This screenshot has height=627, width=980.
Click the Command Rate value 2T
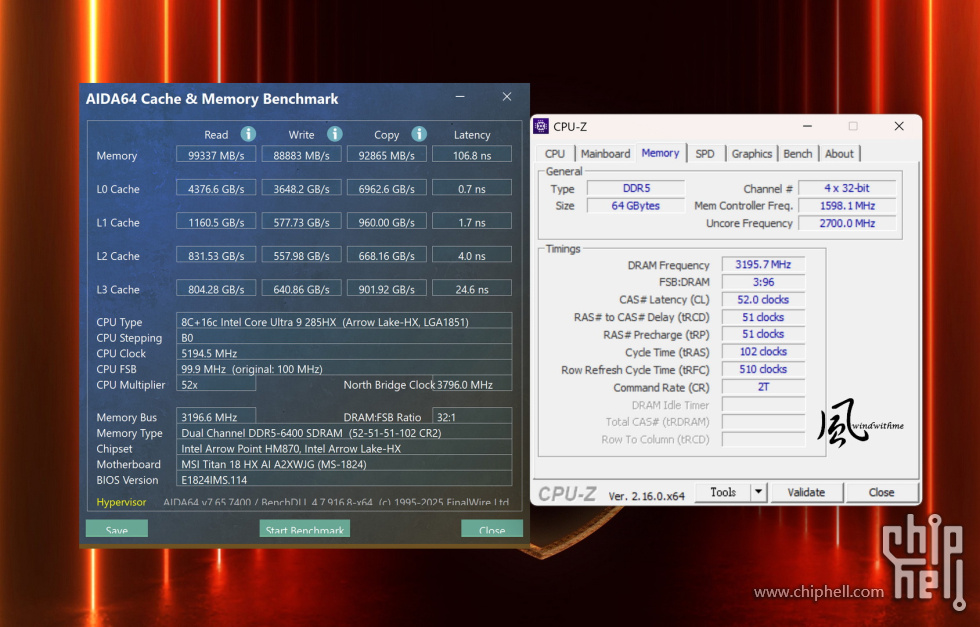pos(763,387)
